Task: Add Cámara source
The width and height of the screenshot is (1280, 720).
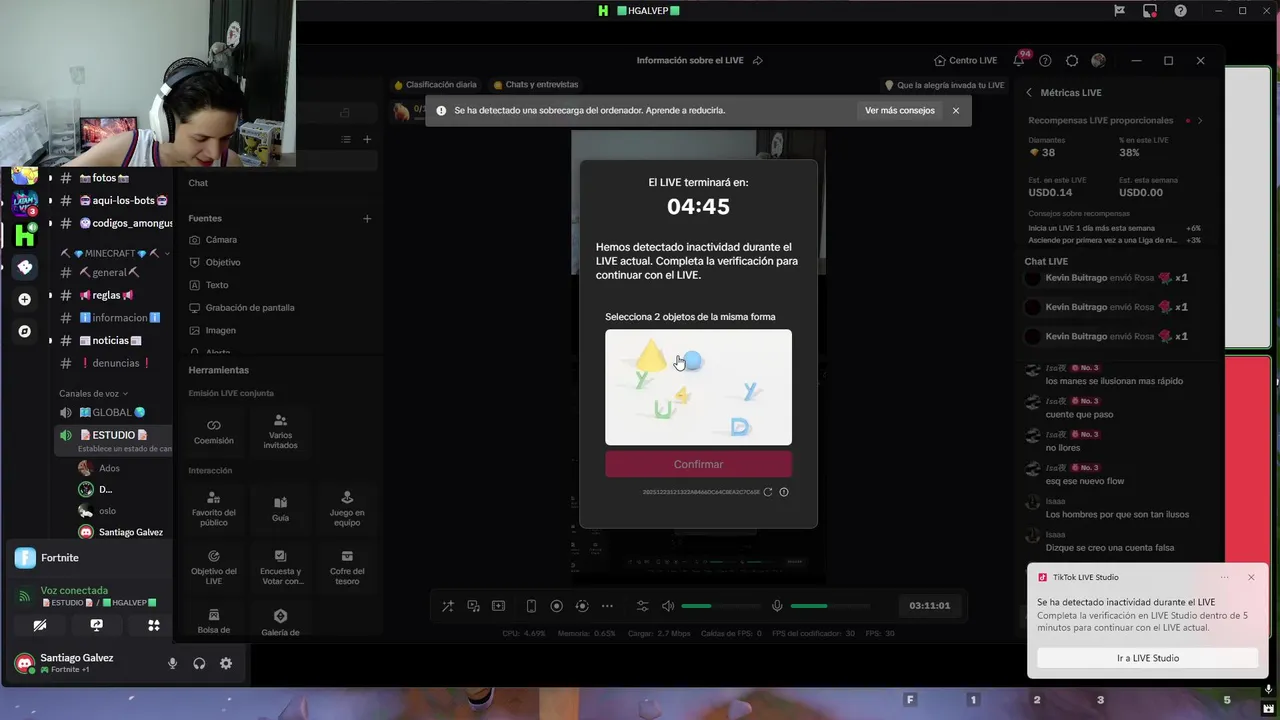Action: (213, 240)
